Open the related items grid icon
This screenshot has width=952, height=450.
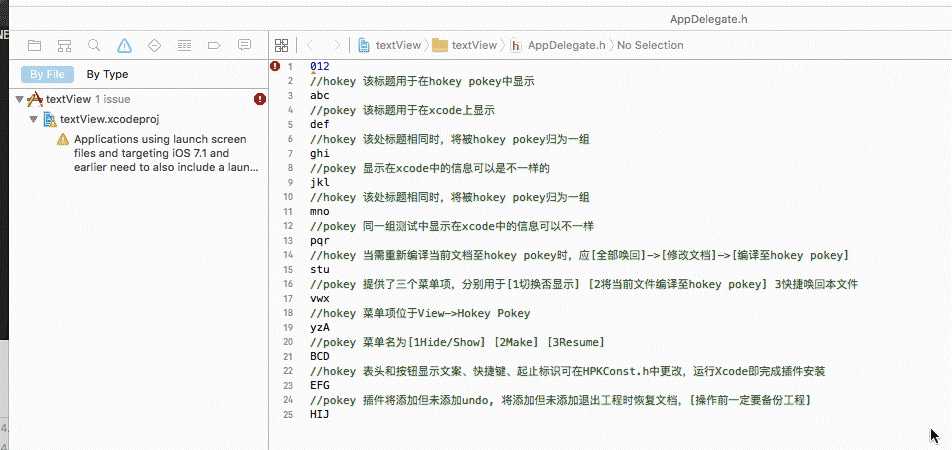(x=281, y=45)
